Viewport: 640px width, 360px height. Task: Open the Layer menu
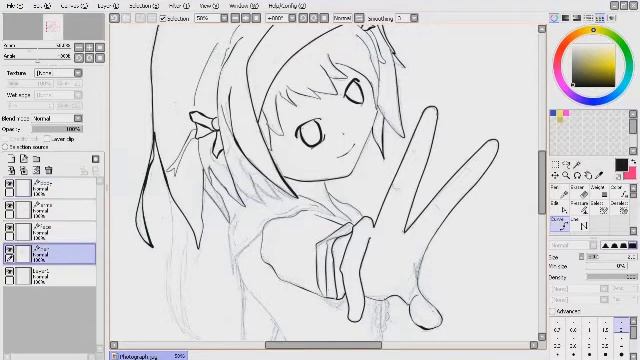coord(108,6)
